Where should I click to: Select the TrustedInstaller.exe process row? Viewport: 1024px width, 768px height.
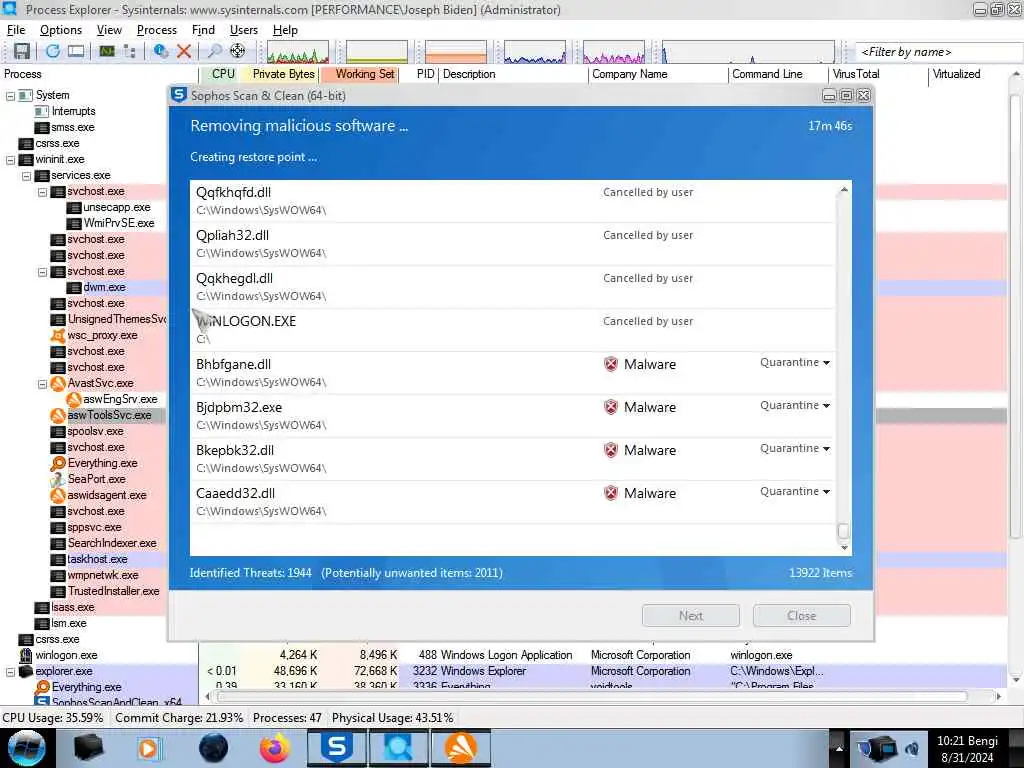pyautogui.click(x=114, y=591)
